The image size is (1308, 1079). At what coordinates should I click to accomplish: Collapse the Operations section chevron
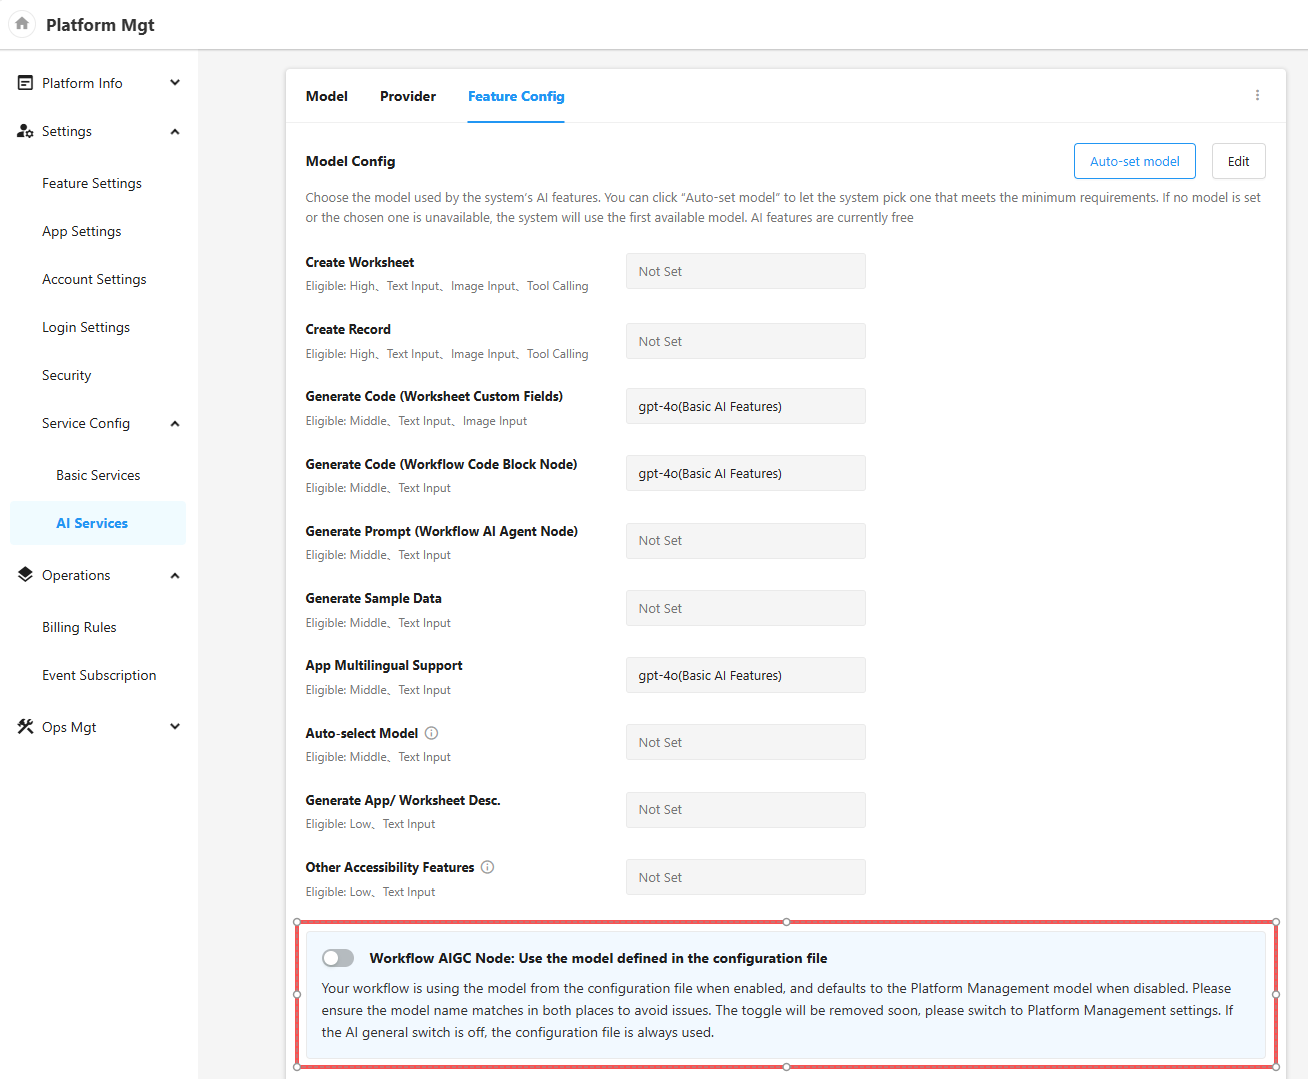tap(175, 575)
